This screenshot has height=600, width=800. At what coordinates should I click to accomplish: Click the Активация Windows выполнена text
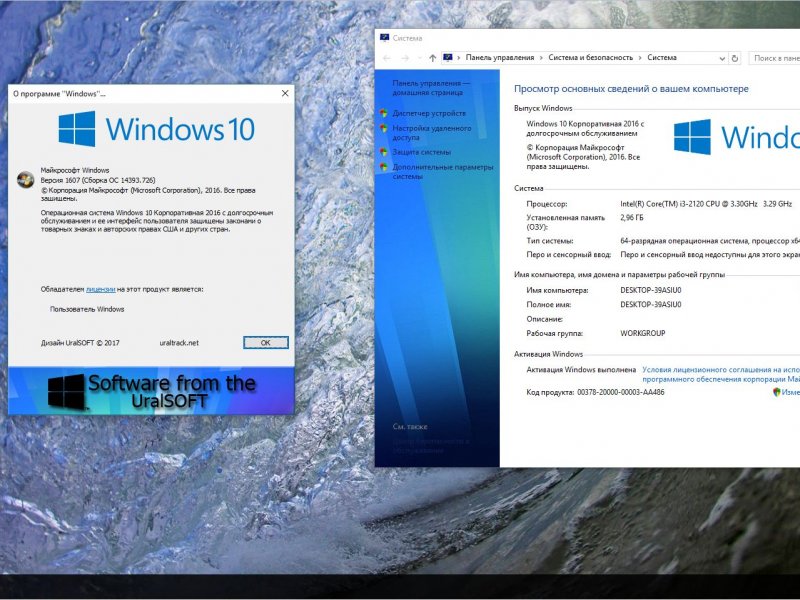tap(581, 370)
